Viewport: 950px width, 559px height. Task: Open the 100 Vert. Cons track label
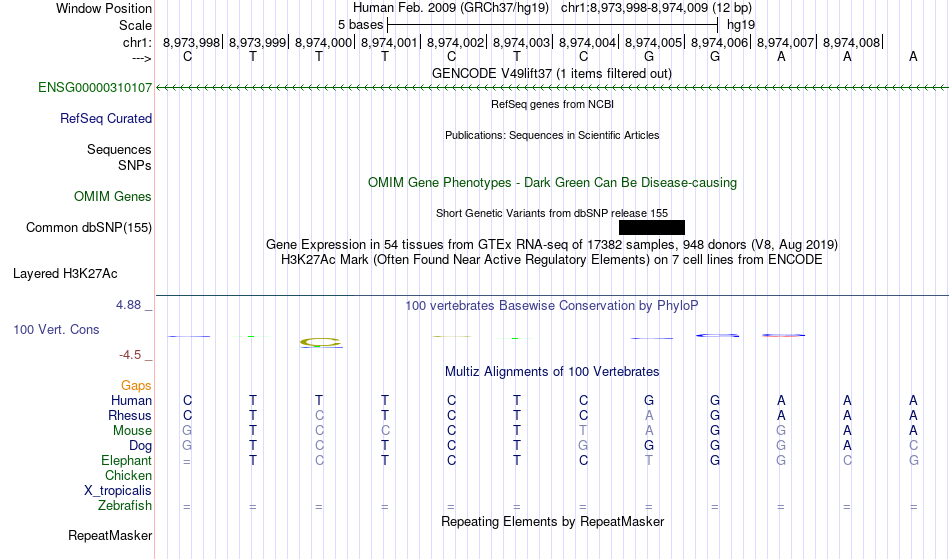[x=56, y=329]
